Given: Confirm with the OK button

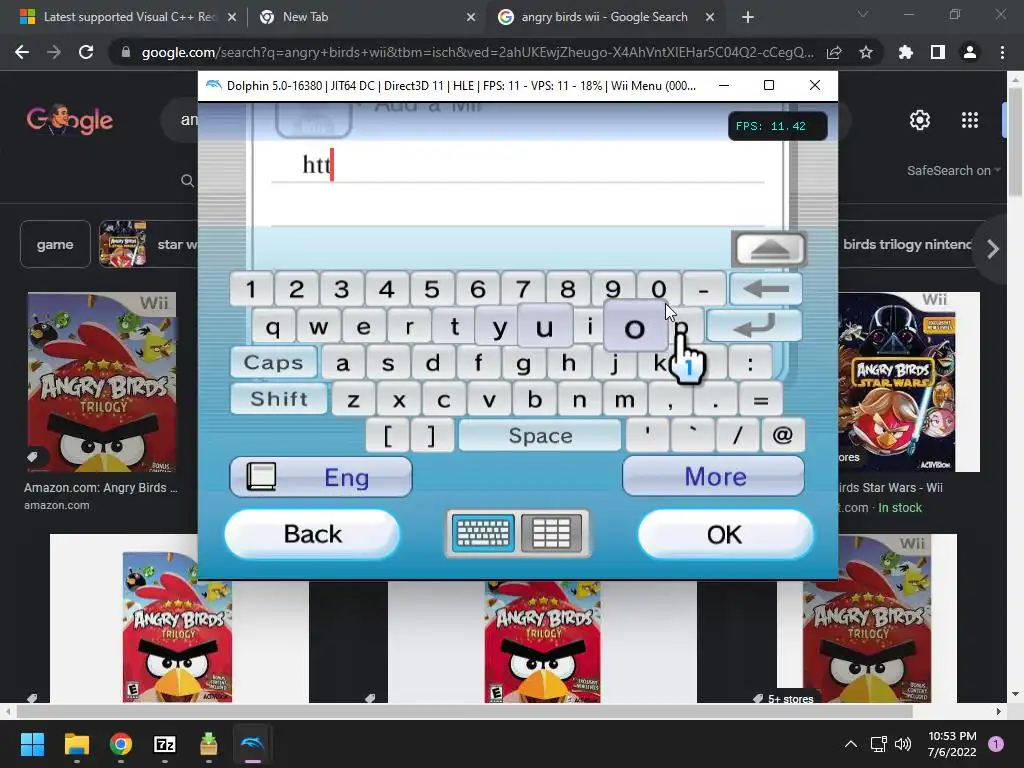Looking at the screenshot, I should pos(725,534).
